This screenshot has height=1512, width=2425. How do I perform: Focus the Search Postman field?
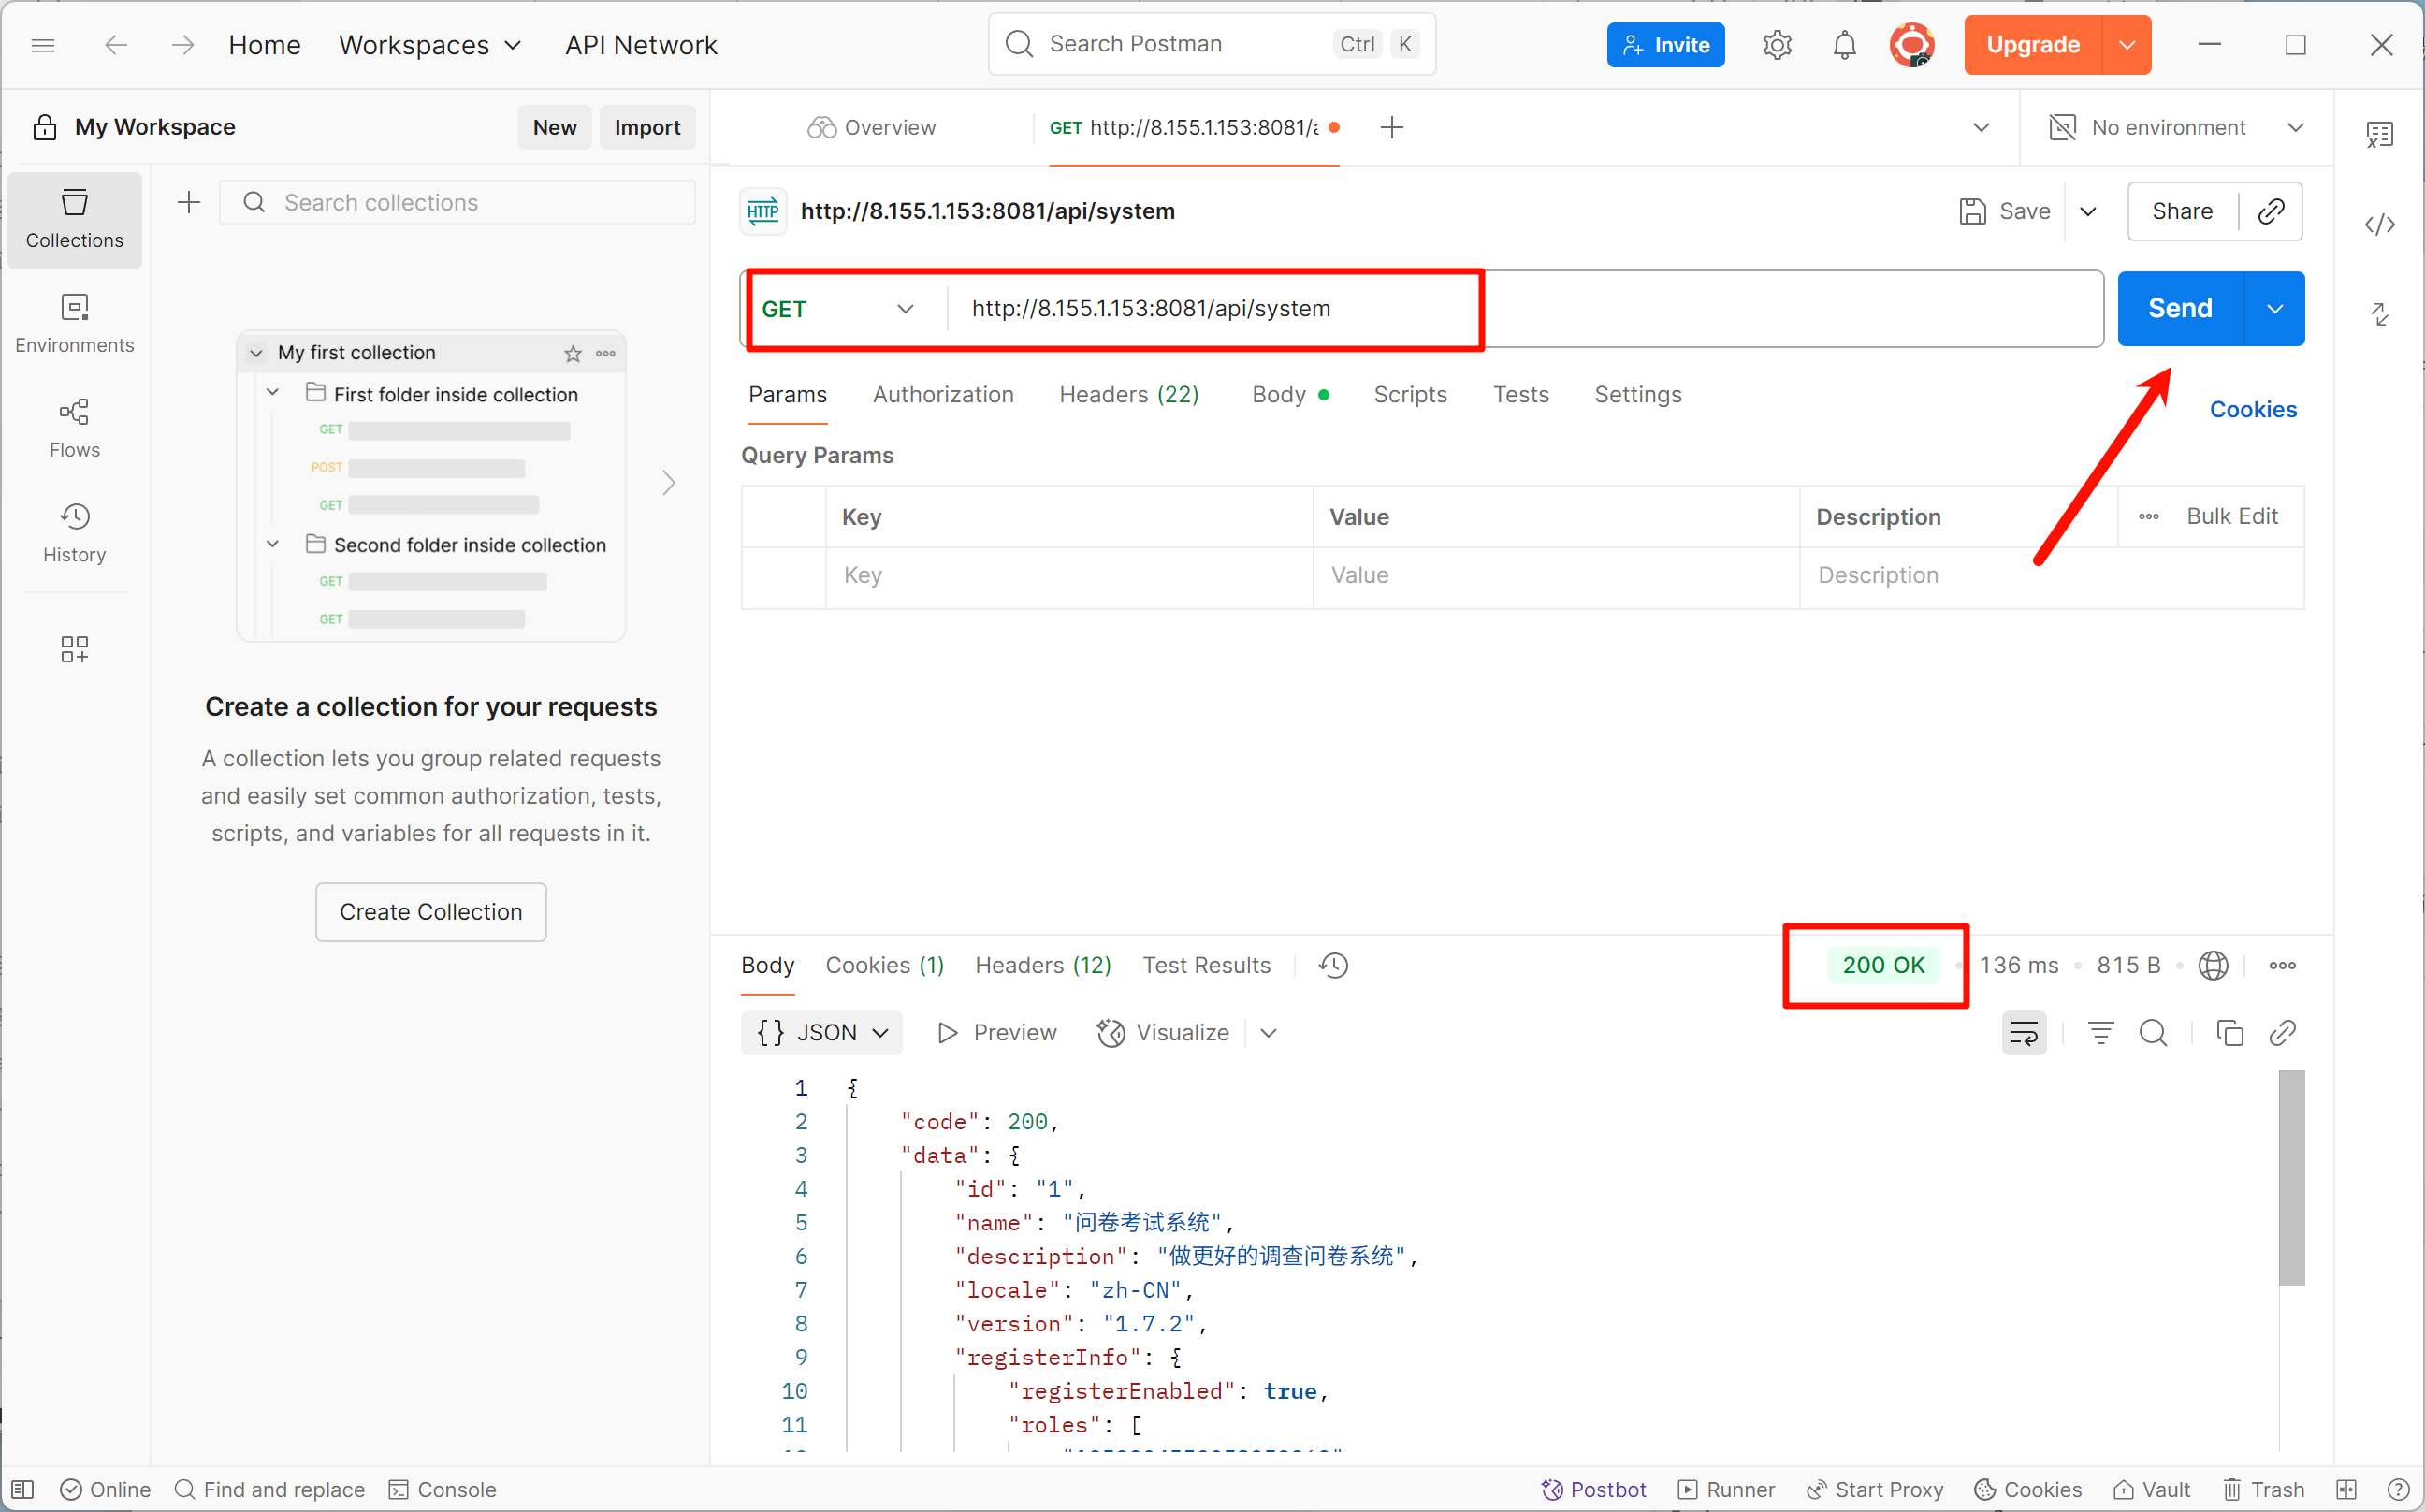coord(1212,45)
